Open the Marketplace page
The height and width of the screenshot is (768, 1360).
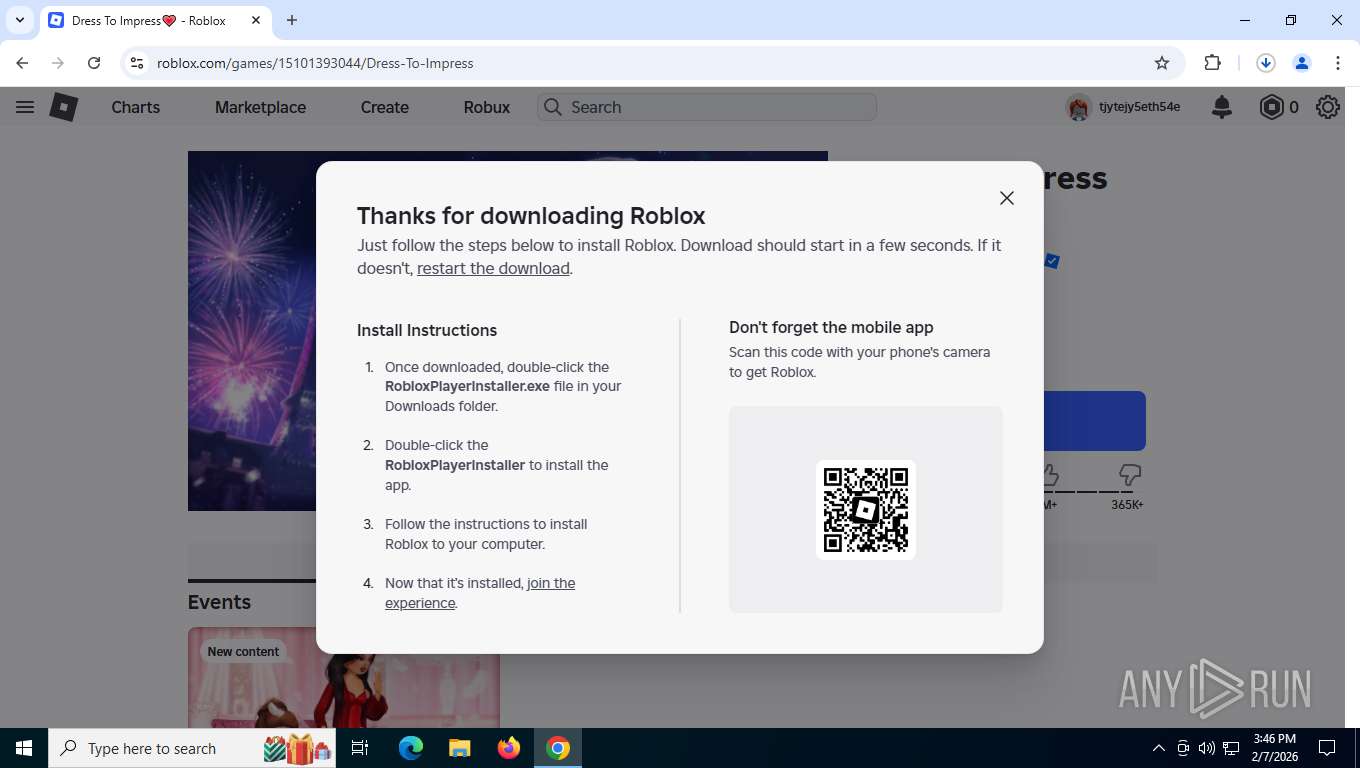pyautogui.click(x=260, y=107)
